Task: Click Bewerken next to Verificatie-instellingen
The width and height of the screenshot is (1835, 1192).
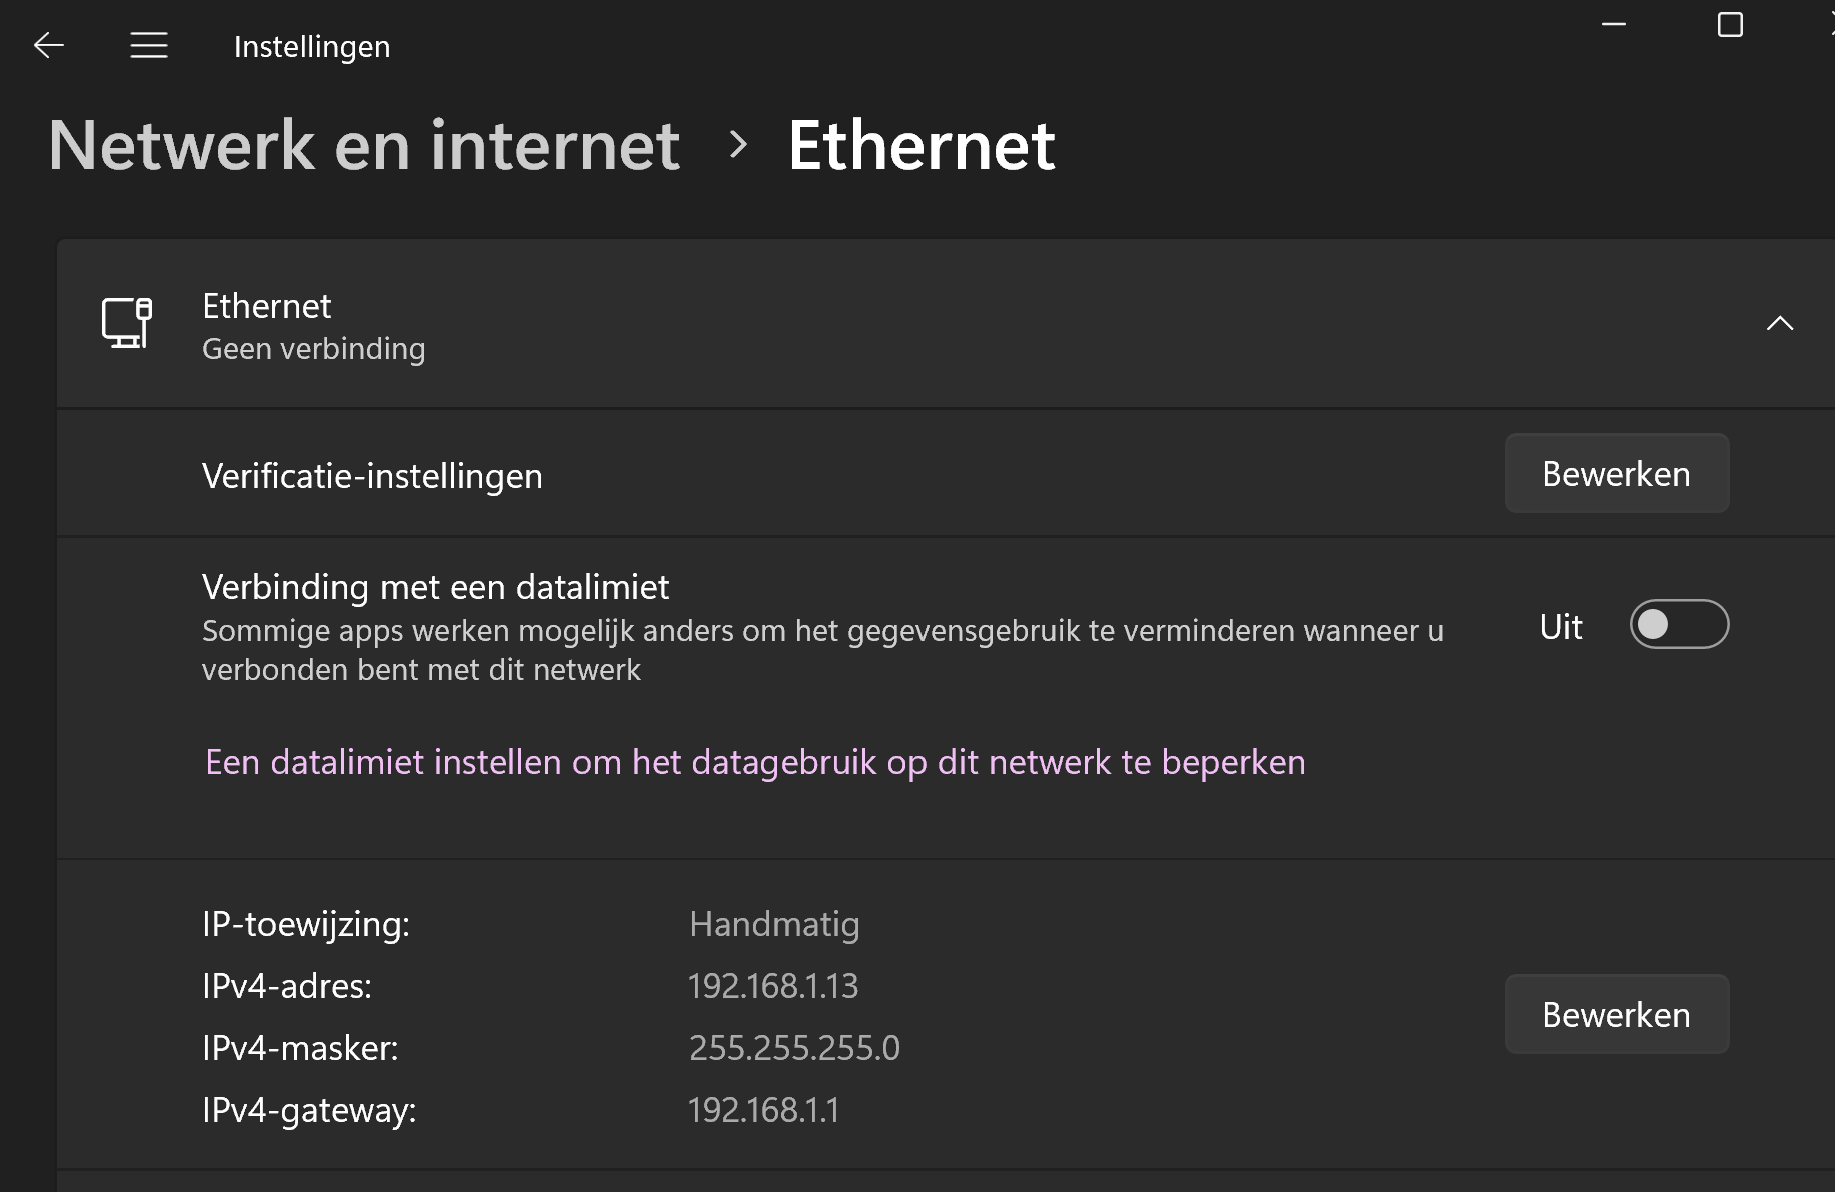Action: pyautogui.click(x=1616, y=474)
